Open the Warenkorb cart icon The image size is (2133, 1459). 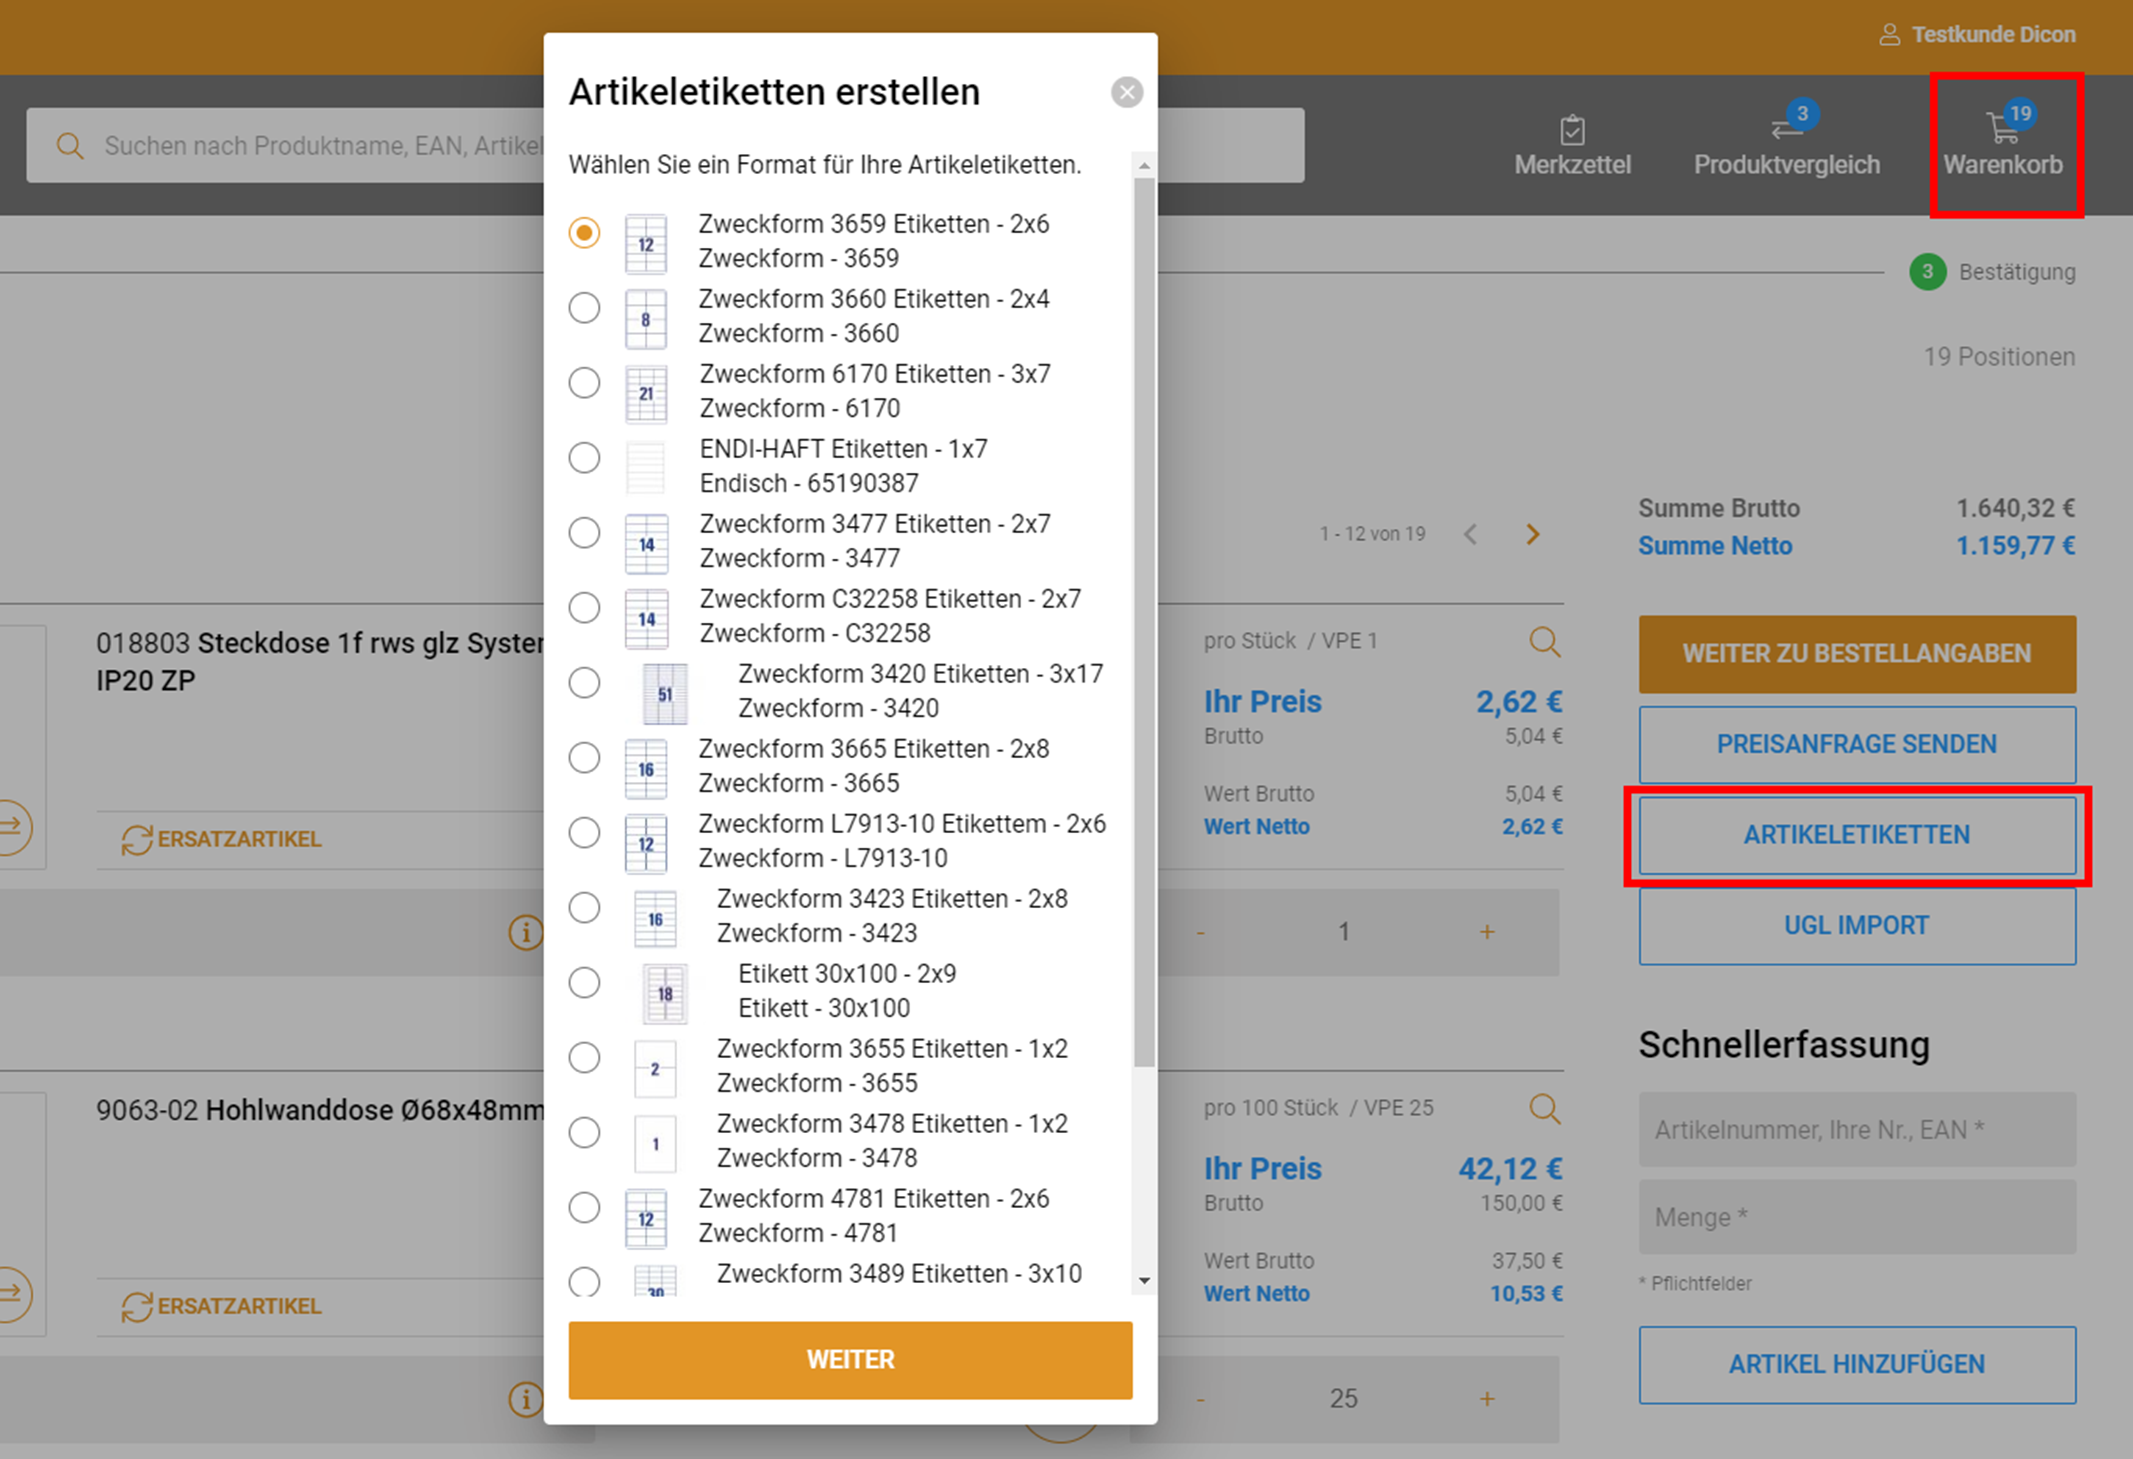2002,130
